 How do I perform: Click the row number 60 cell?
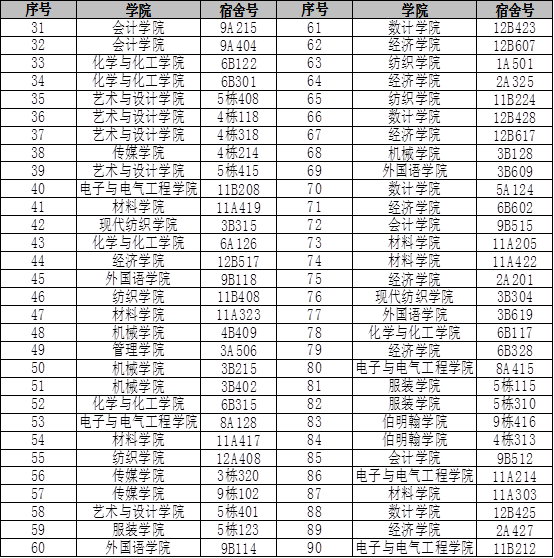coord(38,548)
